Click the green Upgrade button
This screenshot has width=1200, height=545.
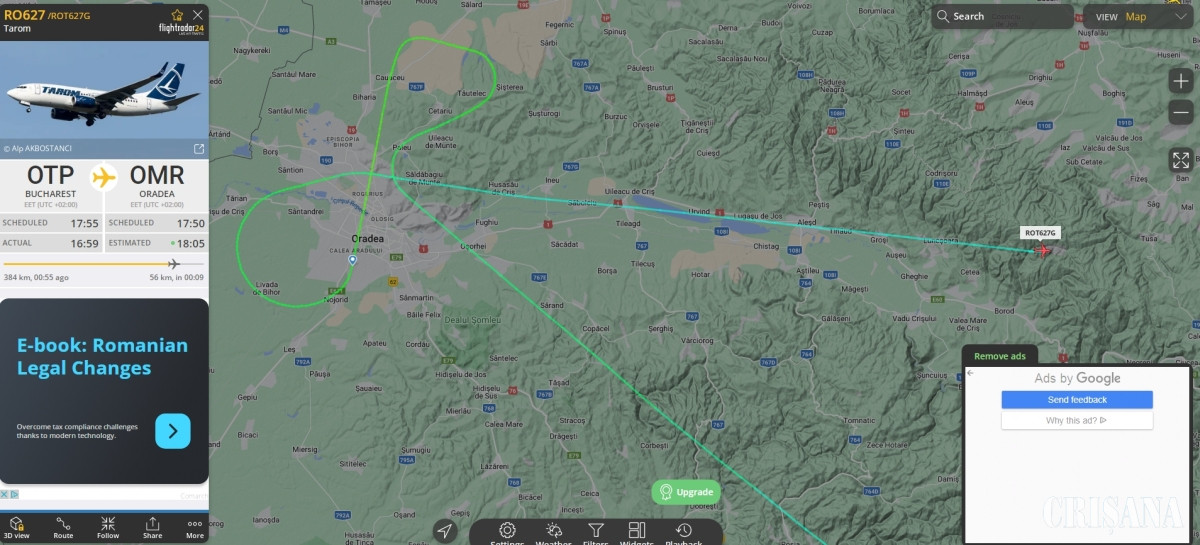pyautogui.click(x=686, y=492)
